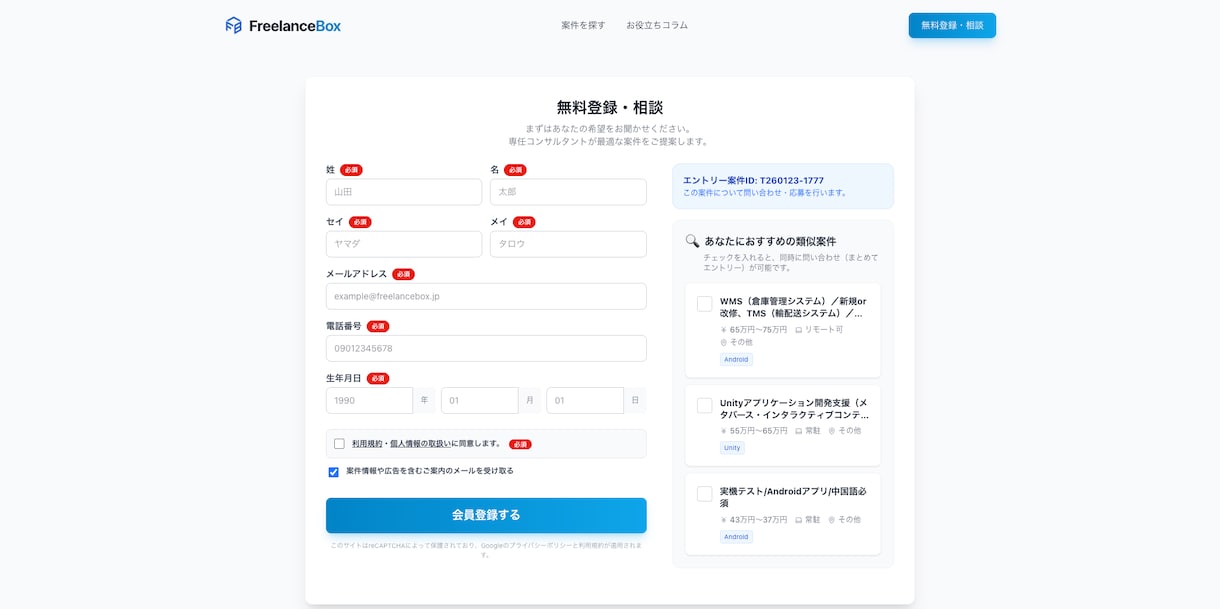Click the yen icon beside 65万円〜75万円
This screenshot has height=609, width=1220.
[724, 329]
